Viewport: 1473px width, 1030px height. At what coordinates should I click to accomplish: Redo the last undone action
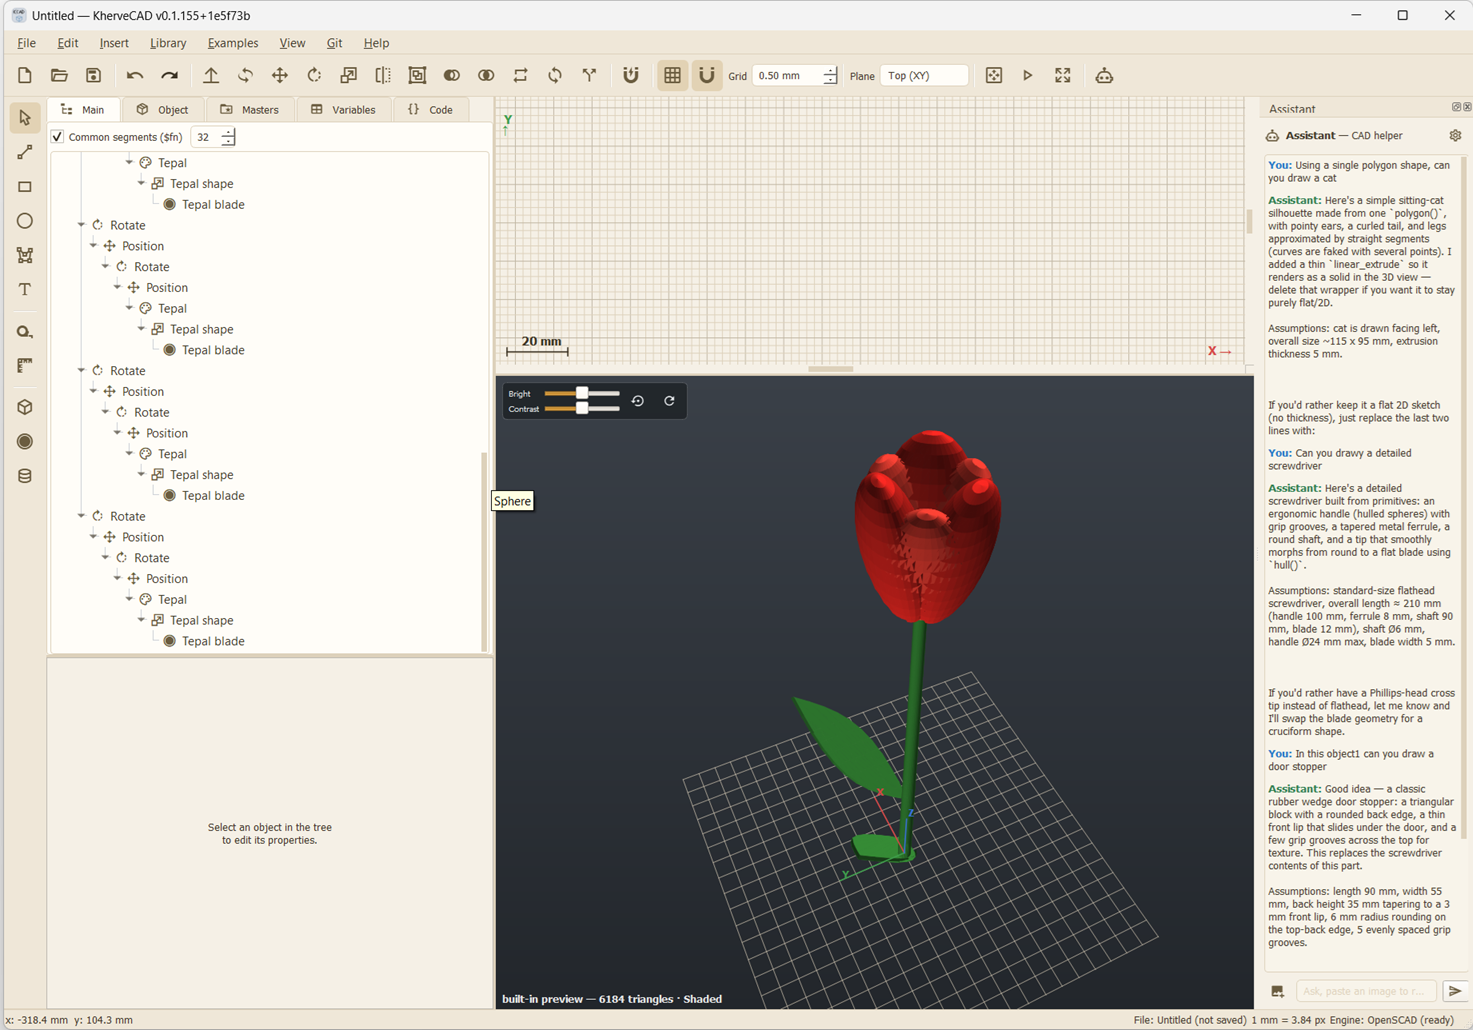[x=170, y=76]
